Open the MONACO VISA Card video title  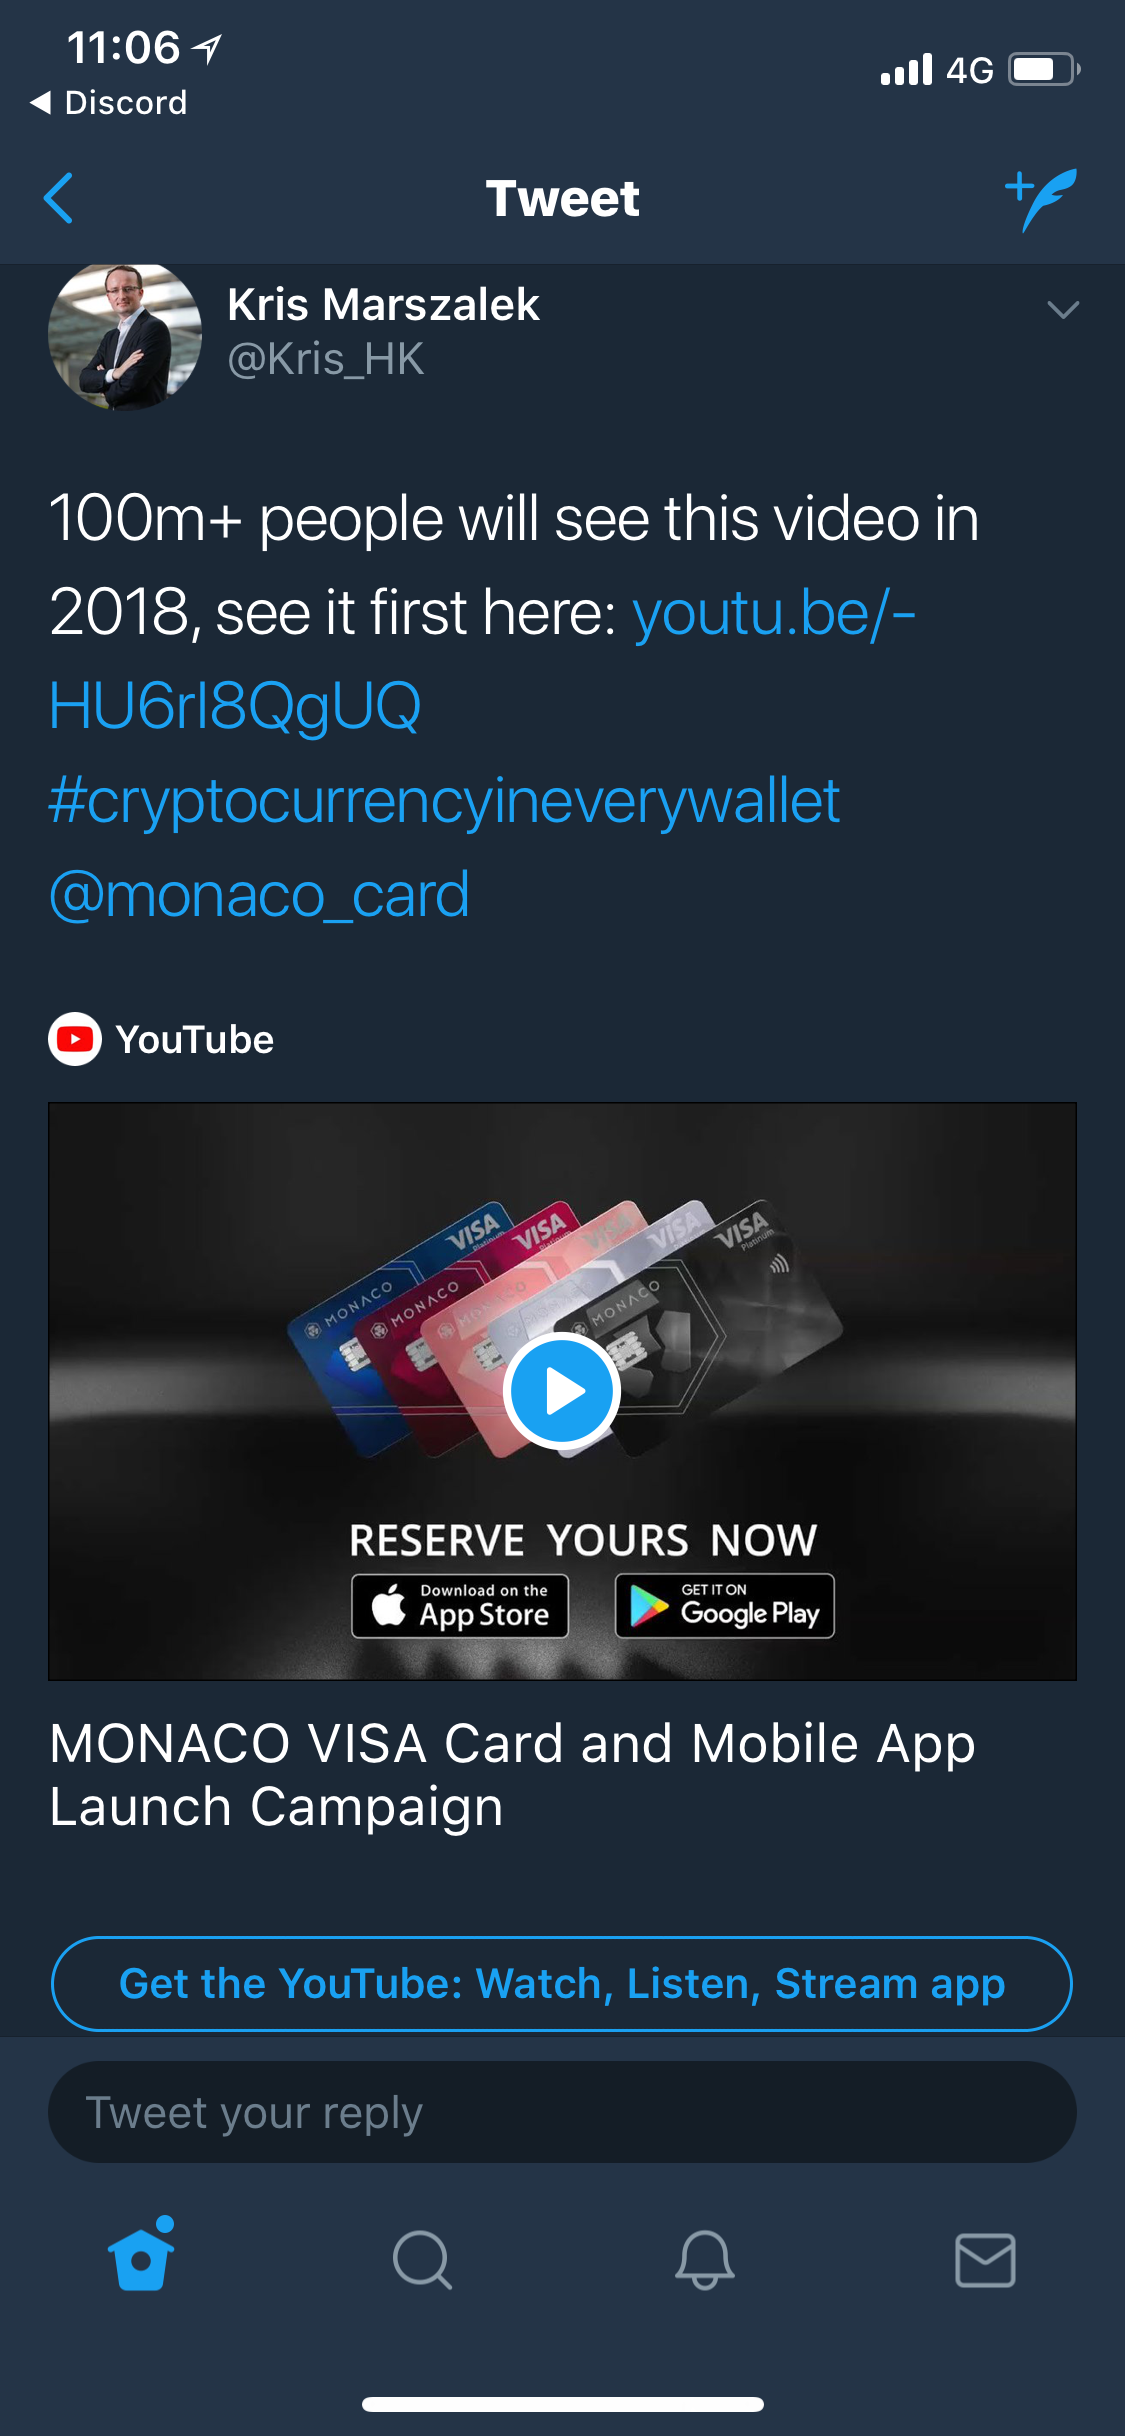(x=512, y=1775)
